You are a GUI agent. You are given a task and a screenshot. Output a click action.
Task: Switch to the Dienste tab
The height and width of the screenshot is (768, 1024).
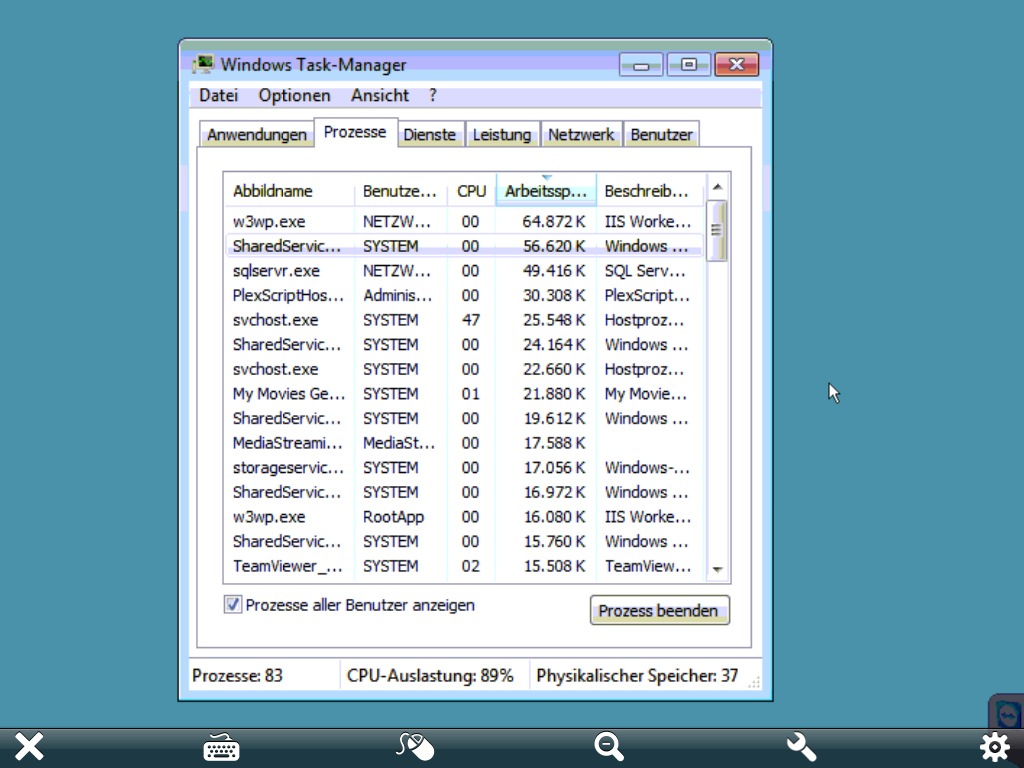click(x=430, y=135)
